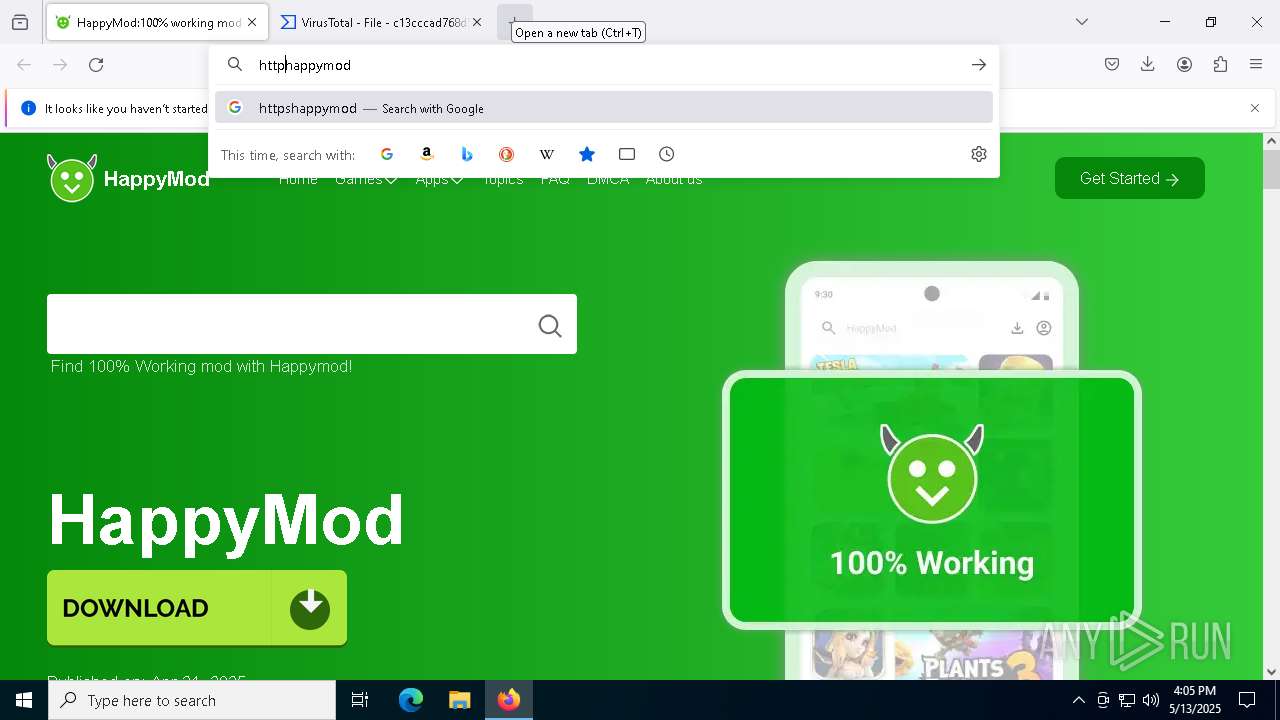The image size is (1280, 720).
Task: Click the Windows taskbar search box
Action: coord(192,700)
